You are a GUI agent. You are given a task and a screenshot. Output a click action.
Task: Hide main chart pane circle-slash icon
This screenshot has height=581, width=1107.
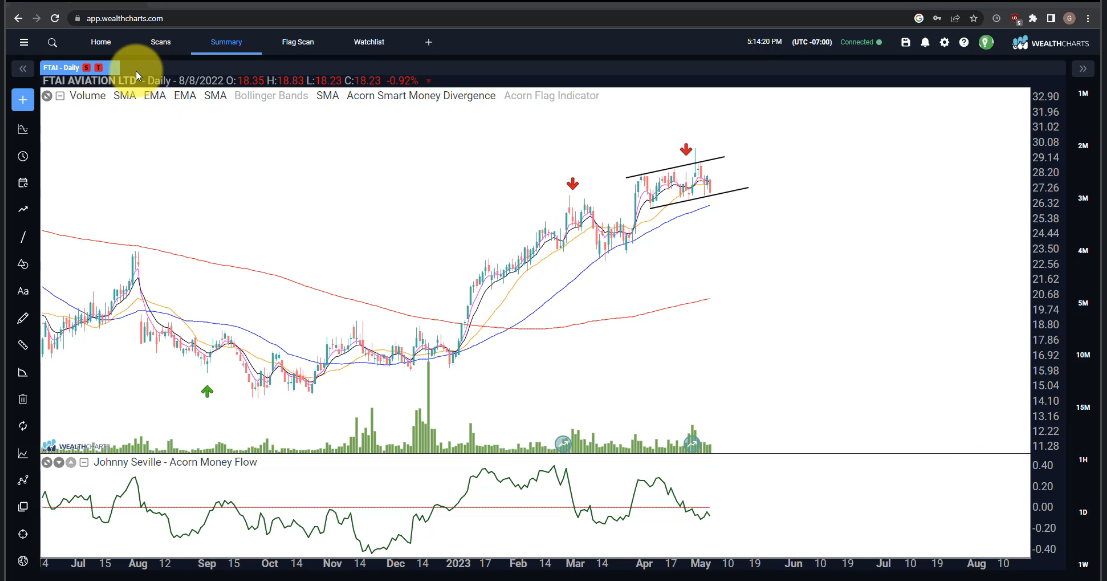47,96
